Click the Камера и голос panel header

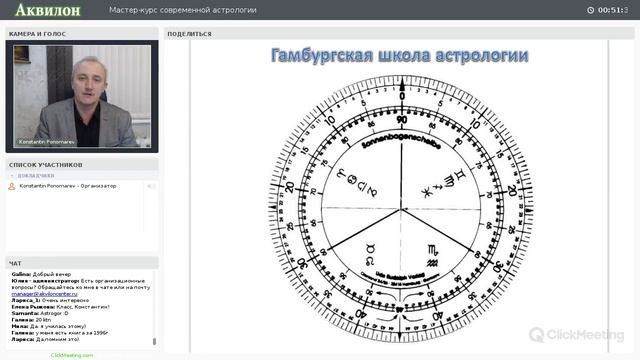coord(82,34)
